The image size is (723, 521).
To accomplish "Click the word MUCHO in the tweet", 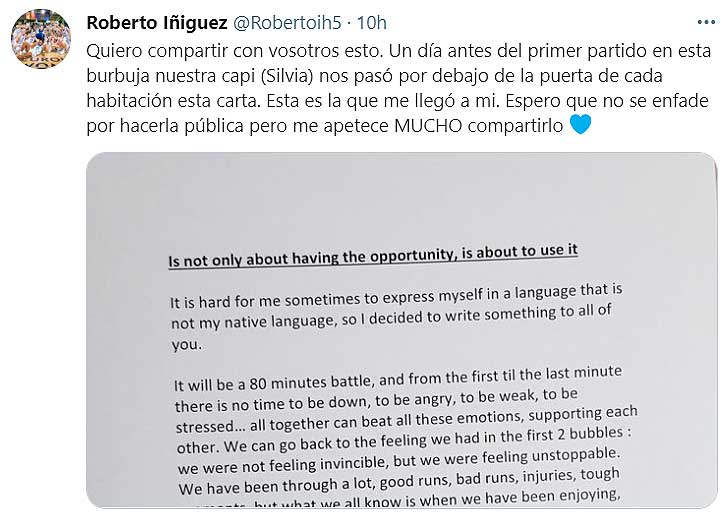I will tap(428, 125).
